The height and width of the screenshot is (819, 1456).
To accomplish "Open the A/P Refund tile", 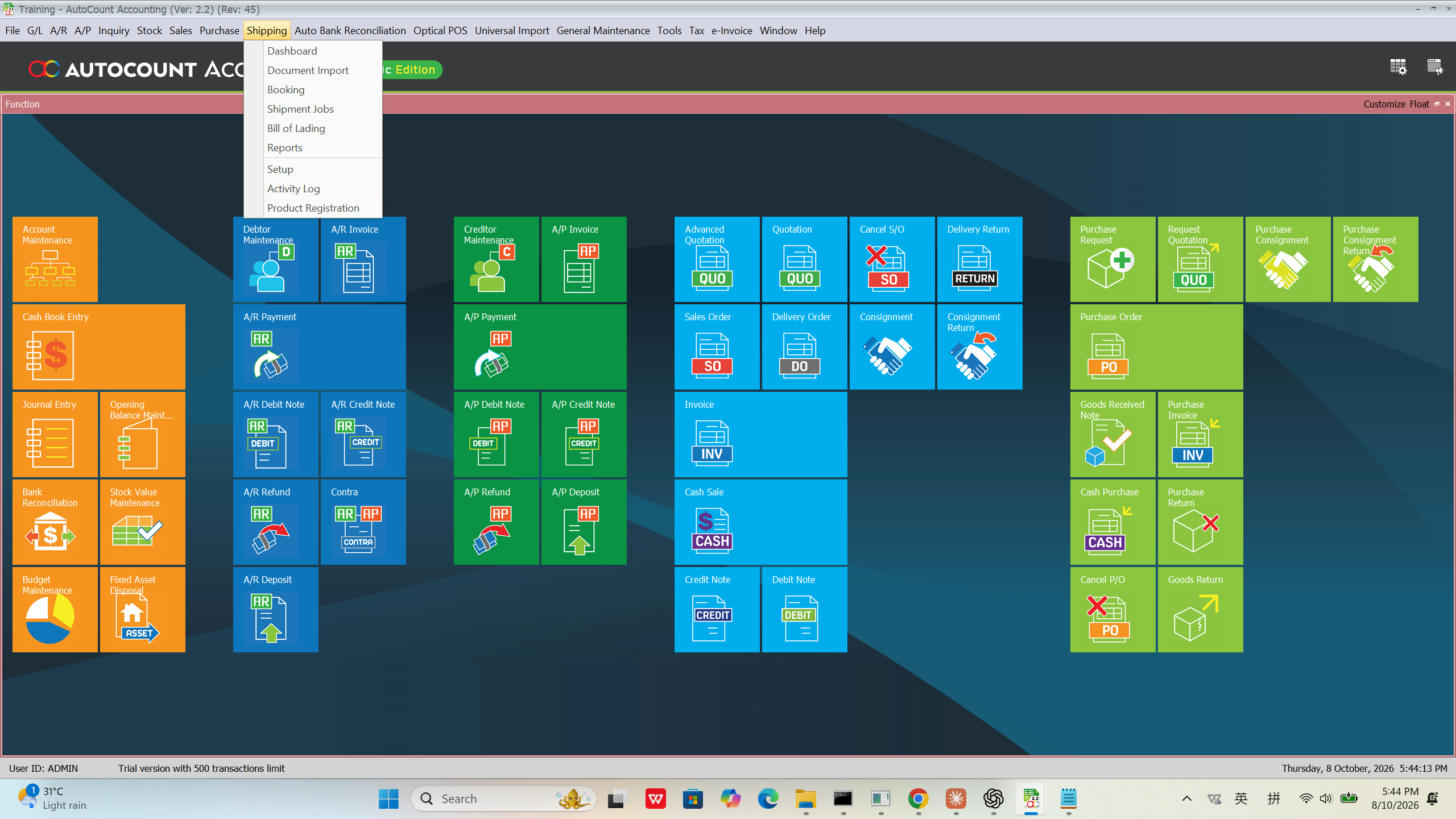I will click(496, 522).
